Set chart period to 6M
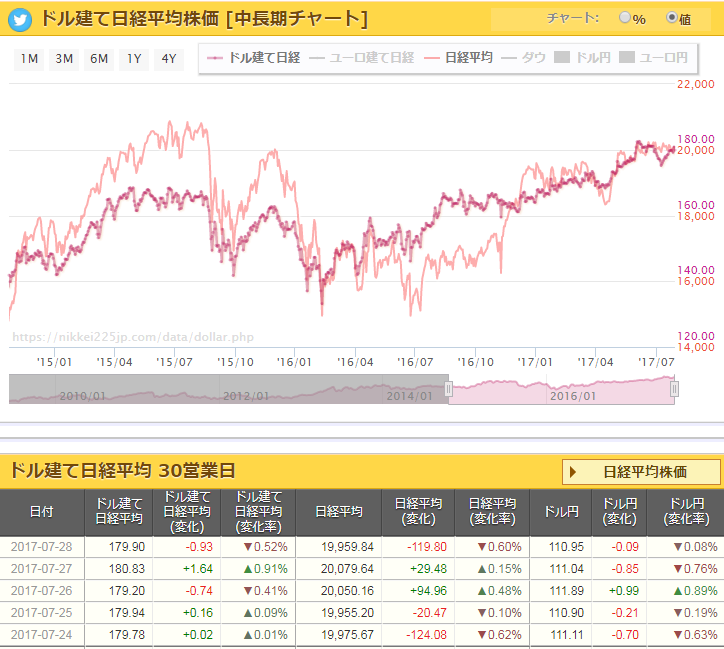The image size is (724, 649). [99, 59]
